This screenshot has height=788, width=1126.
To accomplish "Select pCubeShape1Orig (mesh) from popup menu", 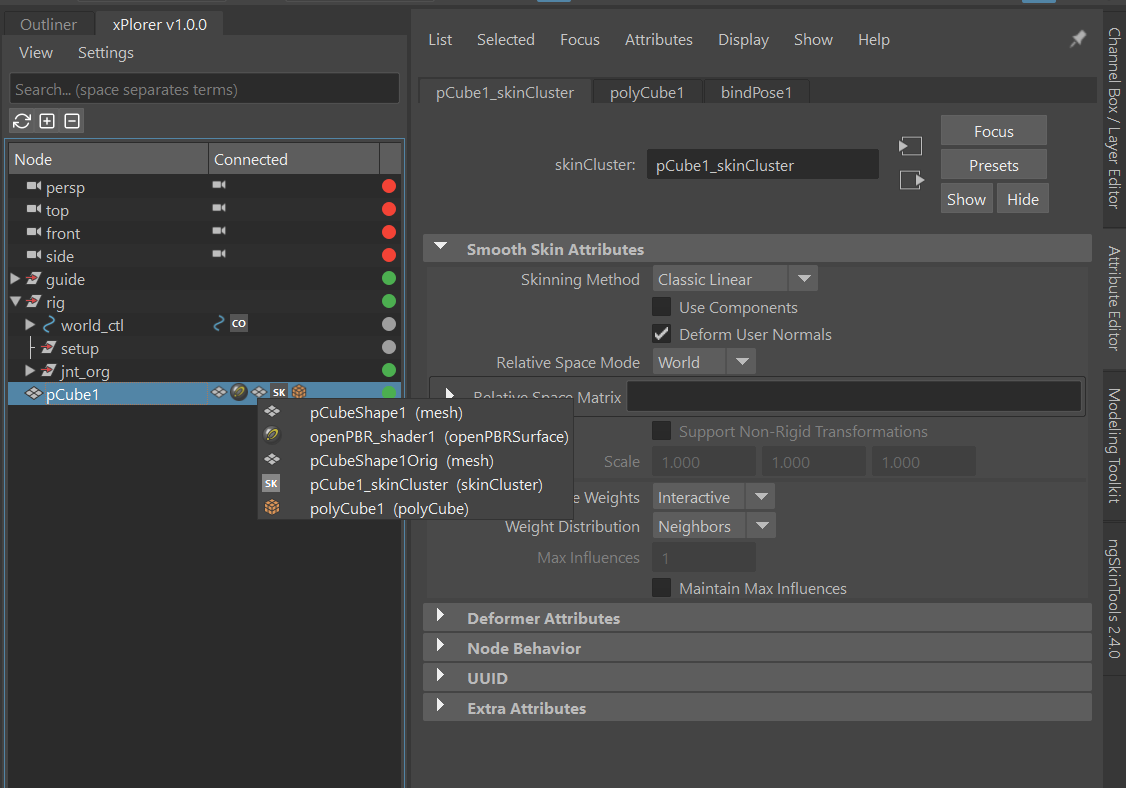I will (x=401, y=460).
